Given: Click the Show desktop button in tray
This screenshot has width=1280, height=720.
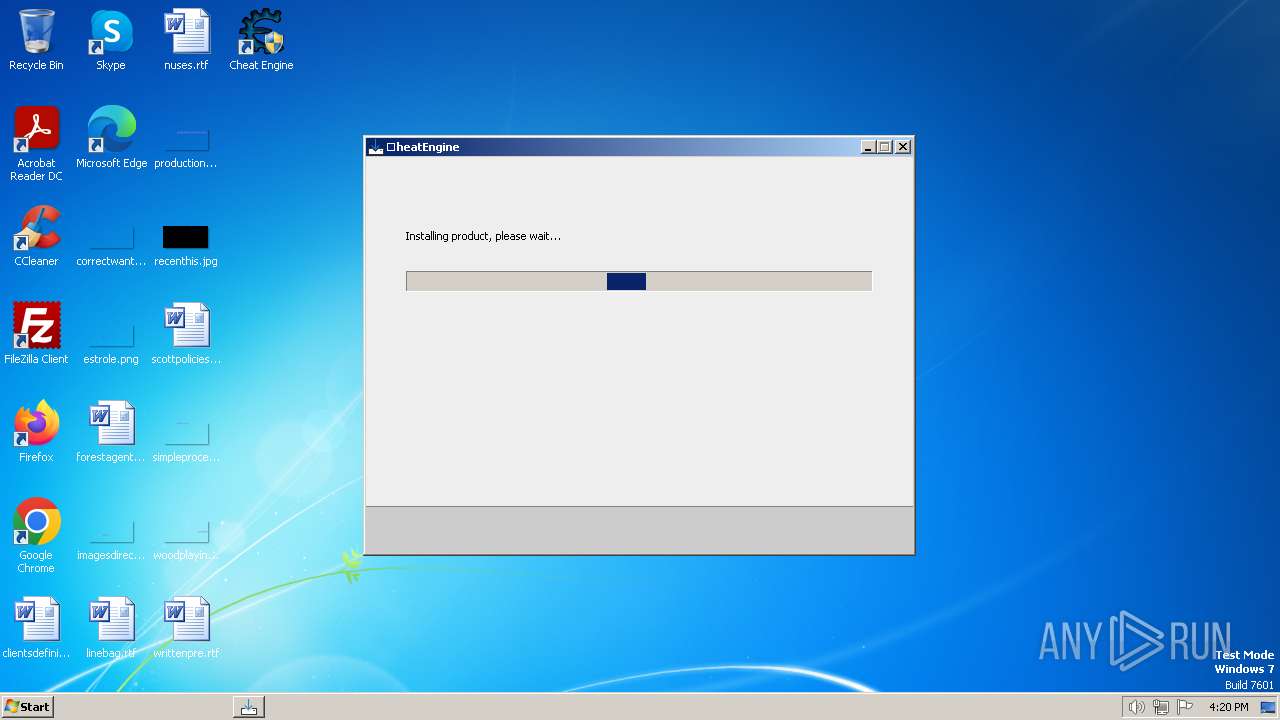Looking at the screenshot, I should [x=1268, y=707].
